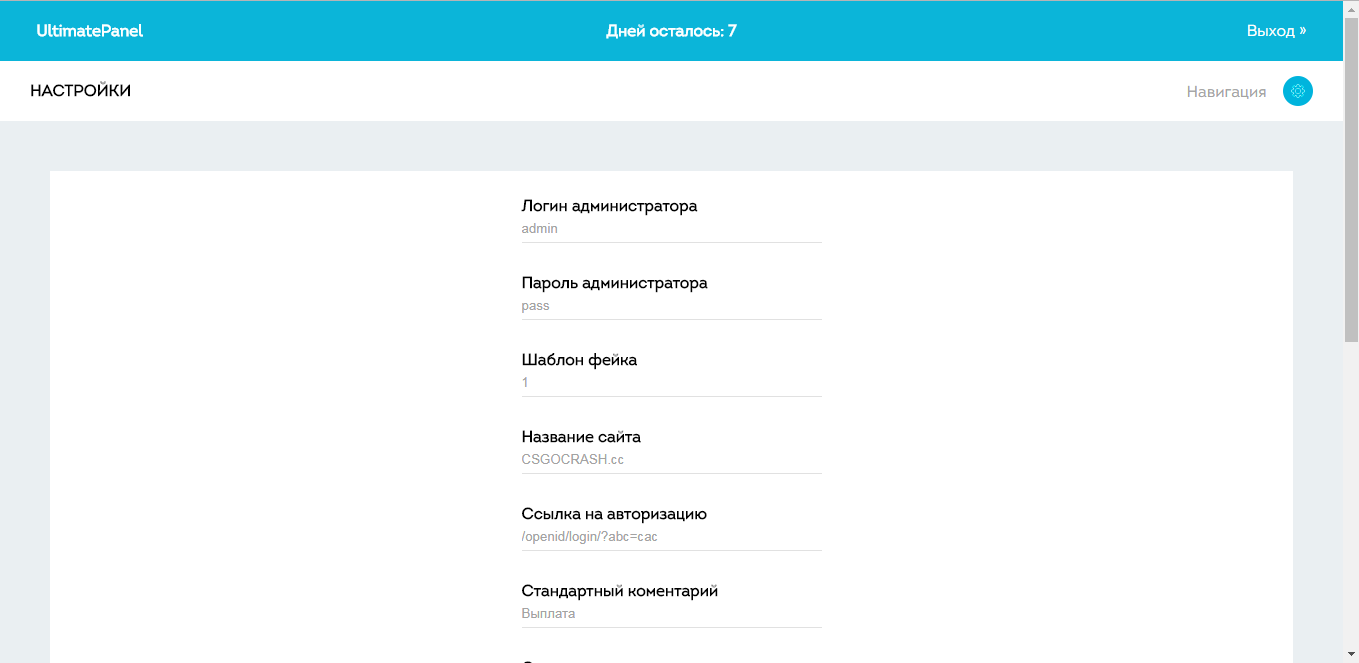Viewport: 1359px width, 663px height.
Task: Click the empty scrollbar track below the thumb
Action: pos(1350,500)
